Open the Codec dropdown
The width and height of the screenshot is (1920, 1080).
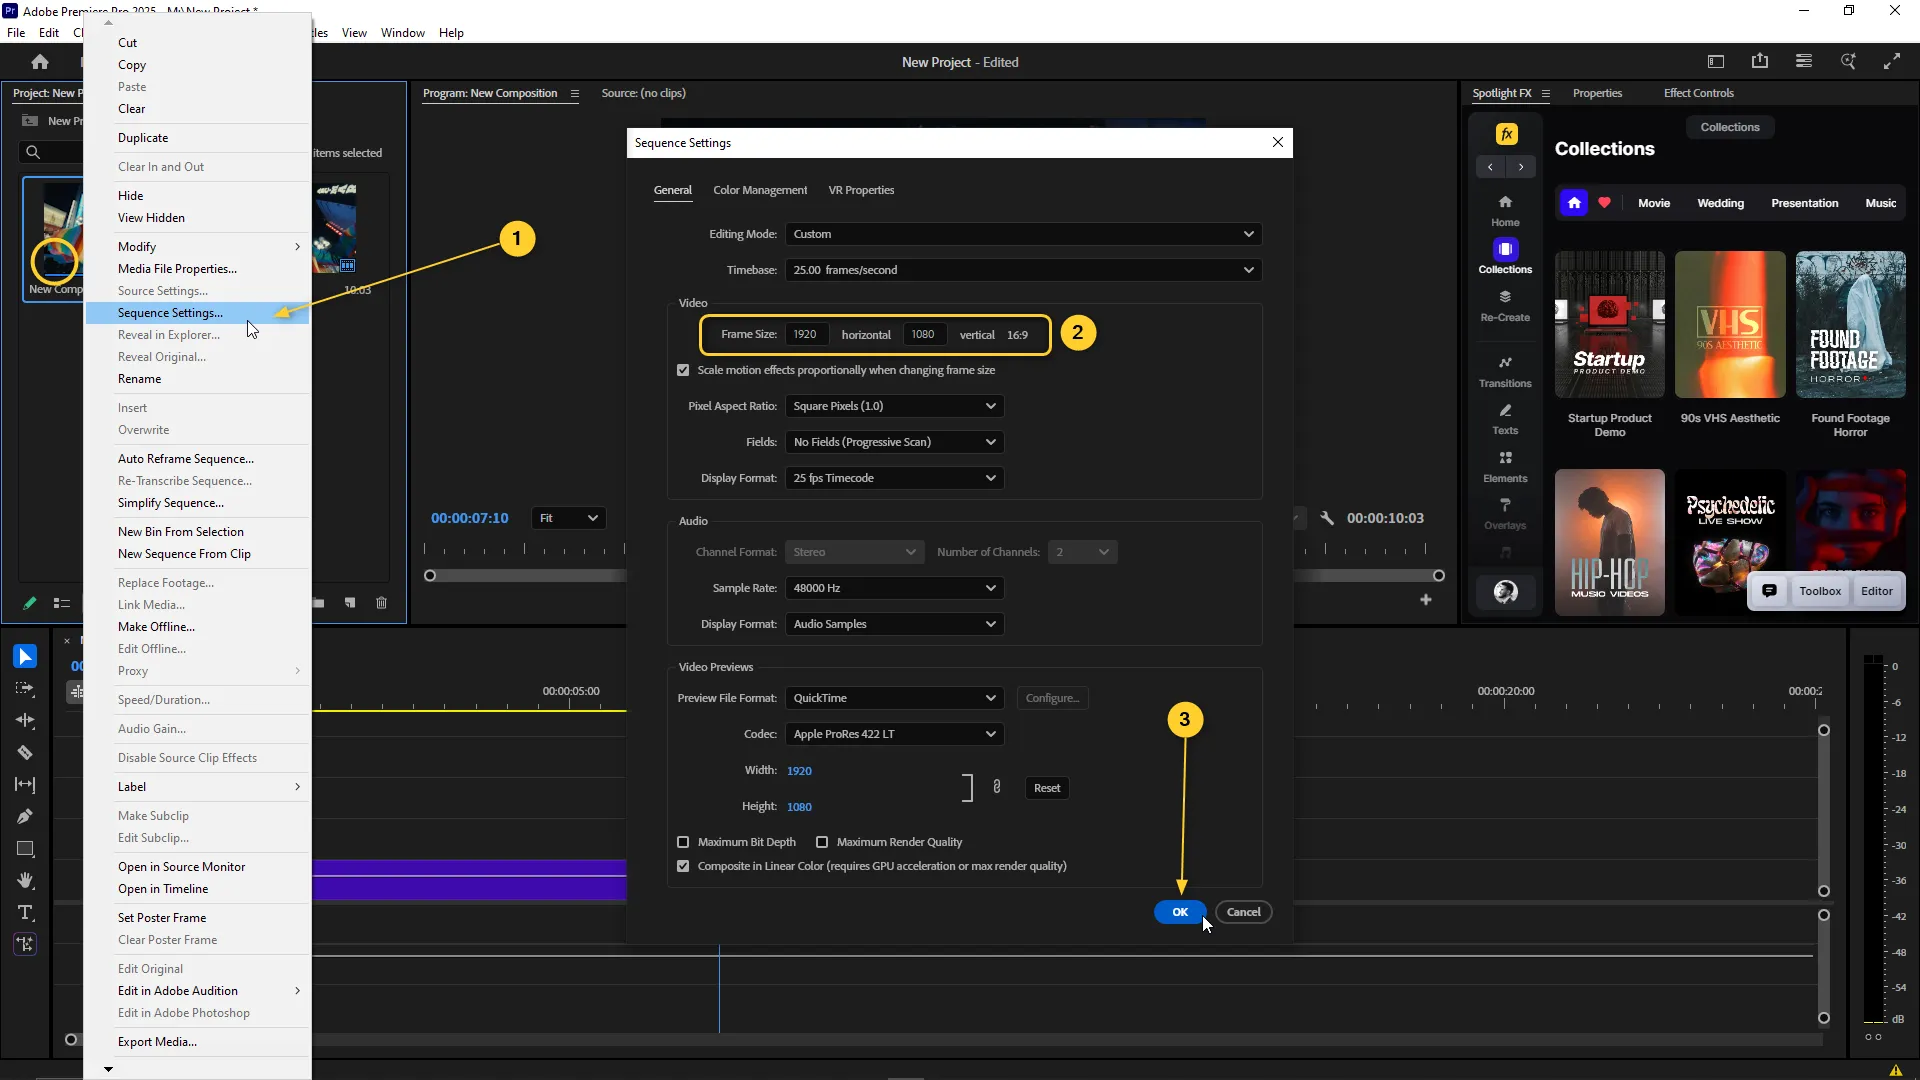coord(894,734)
